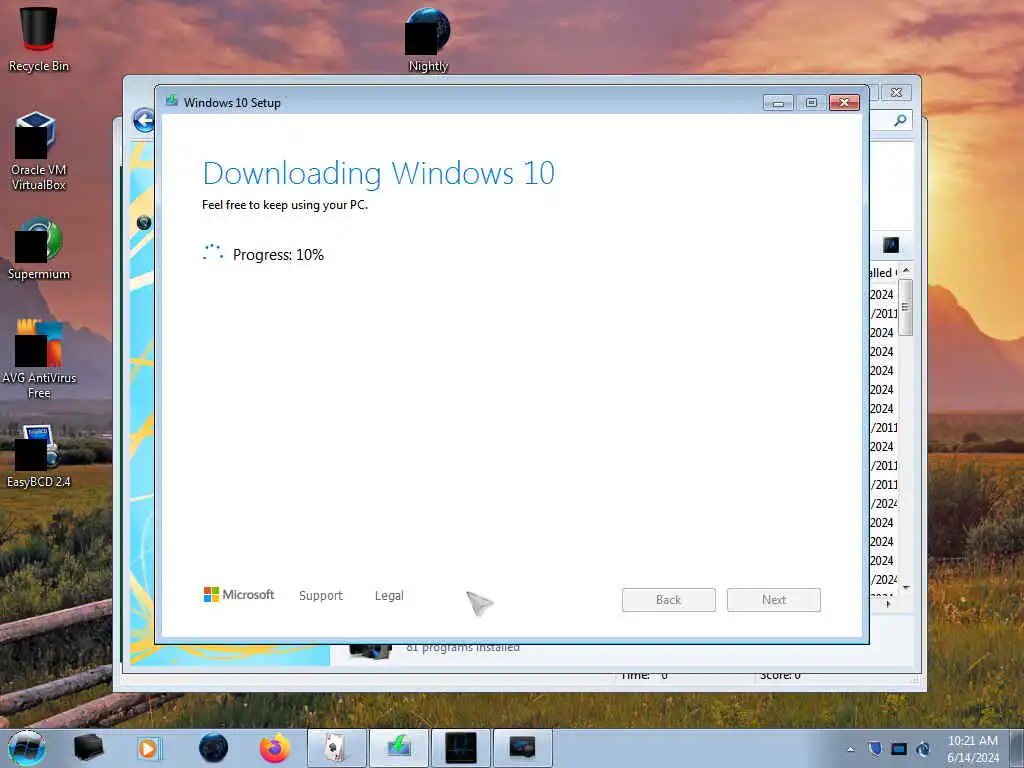Viewport: 1024px width, 768px height.
Task: Show hidden system tray icons arrow
Action: click(850, 749)
